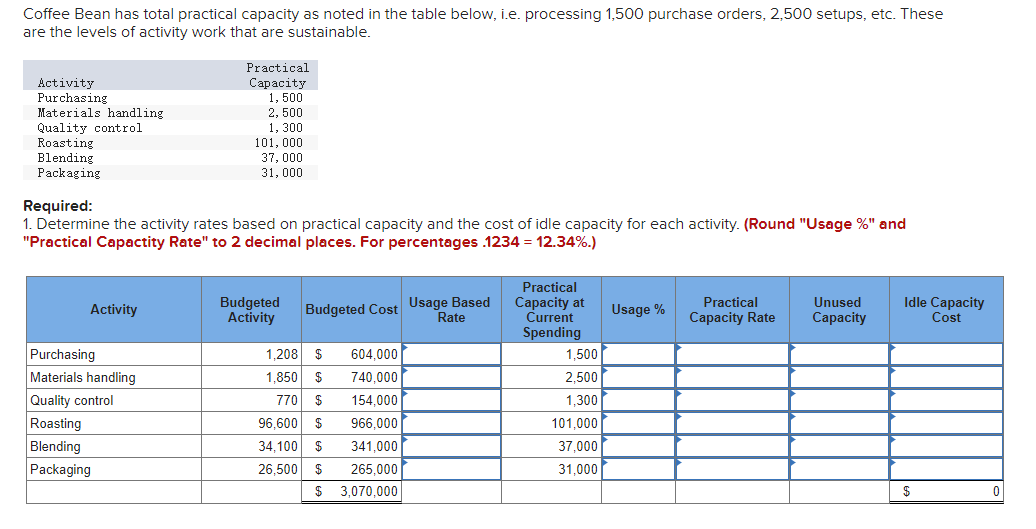Select the Practical Capacity header in upper table
Screen dimensions: 1036x529
(x=278, y=75)
